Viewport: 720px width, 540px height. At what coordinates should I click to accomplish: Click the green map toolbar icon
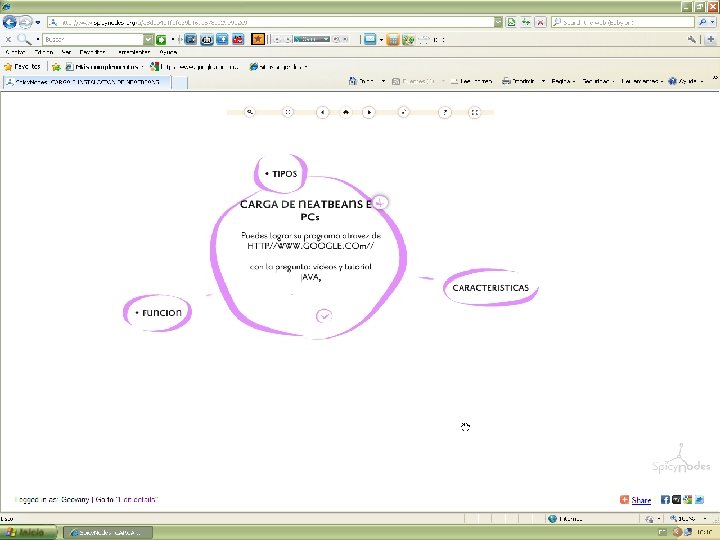pyautogui.click(x=408, y=40)
